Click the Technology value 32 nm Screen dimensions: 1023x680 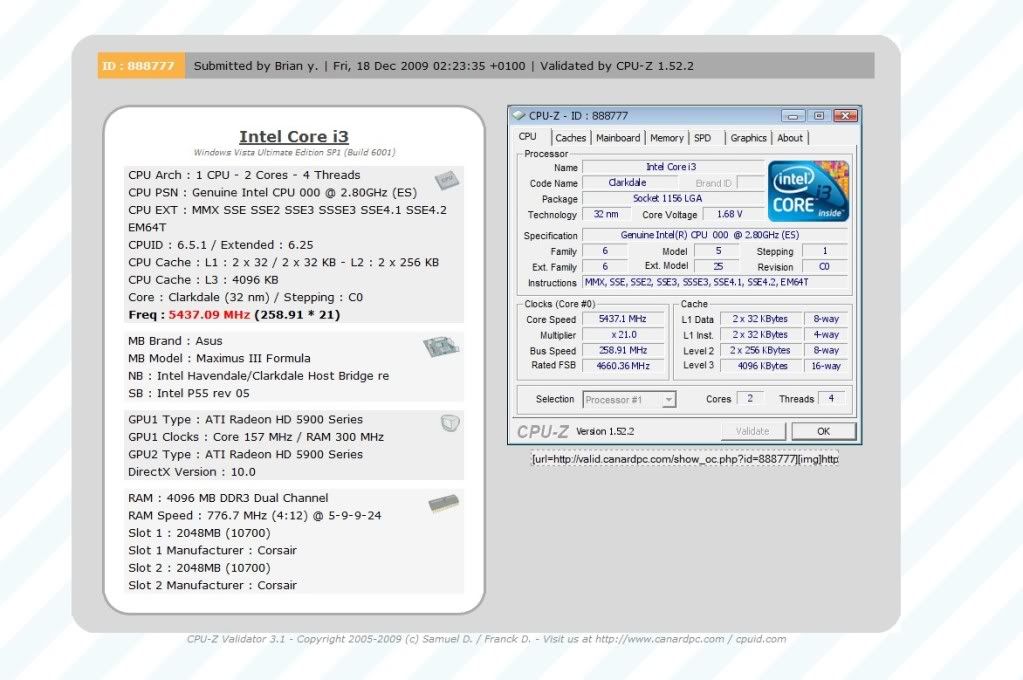[605, 214]
